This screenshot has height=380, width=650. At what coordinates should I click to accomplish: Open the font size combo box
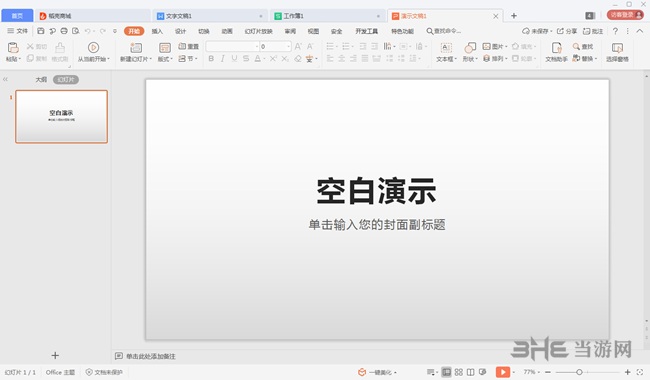(x=275, y=46)
